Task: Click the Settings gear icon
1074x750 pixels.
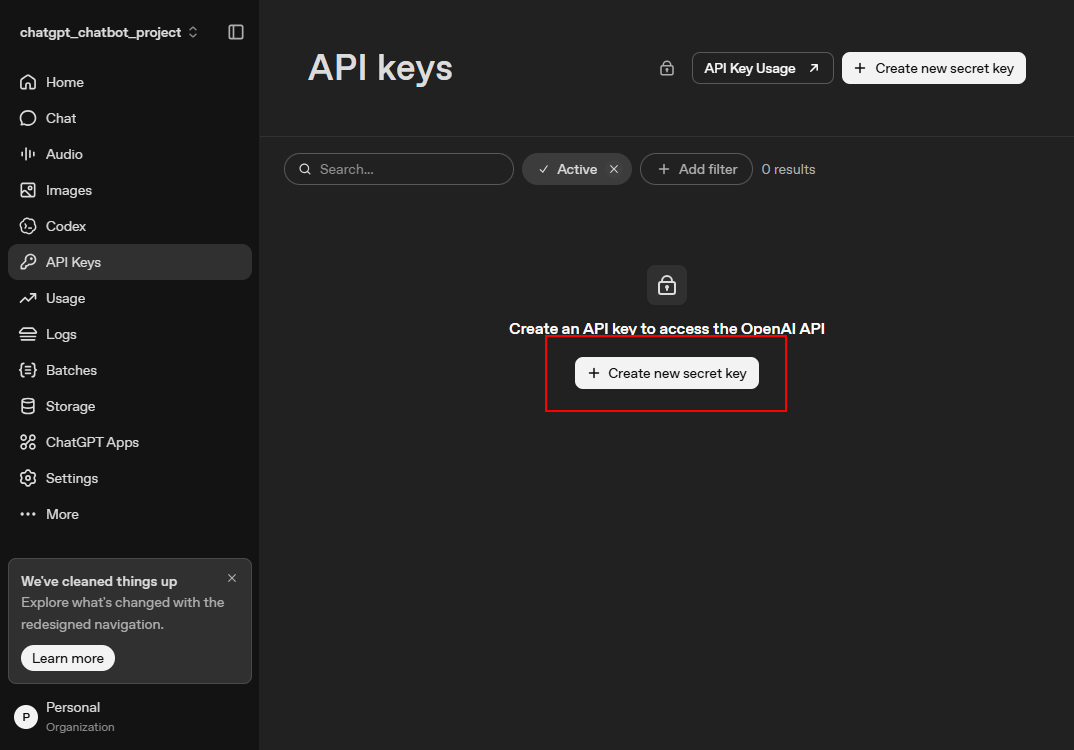Action: click(28, 478)
